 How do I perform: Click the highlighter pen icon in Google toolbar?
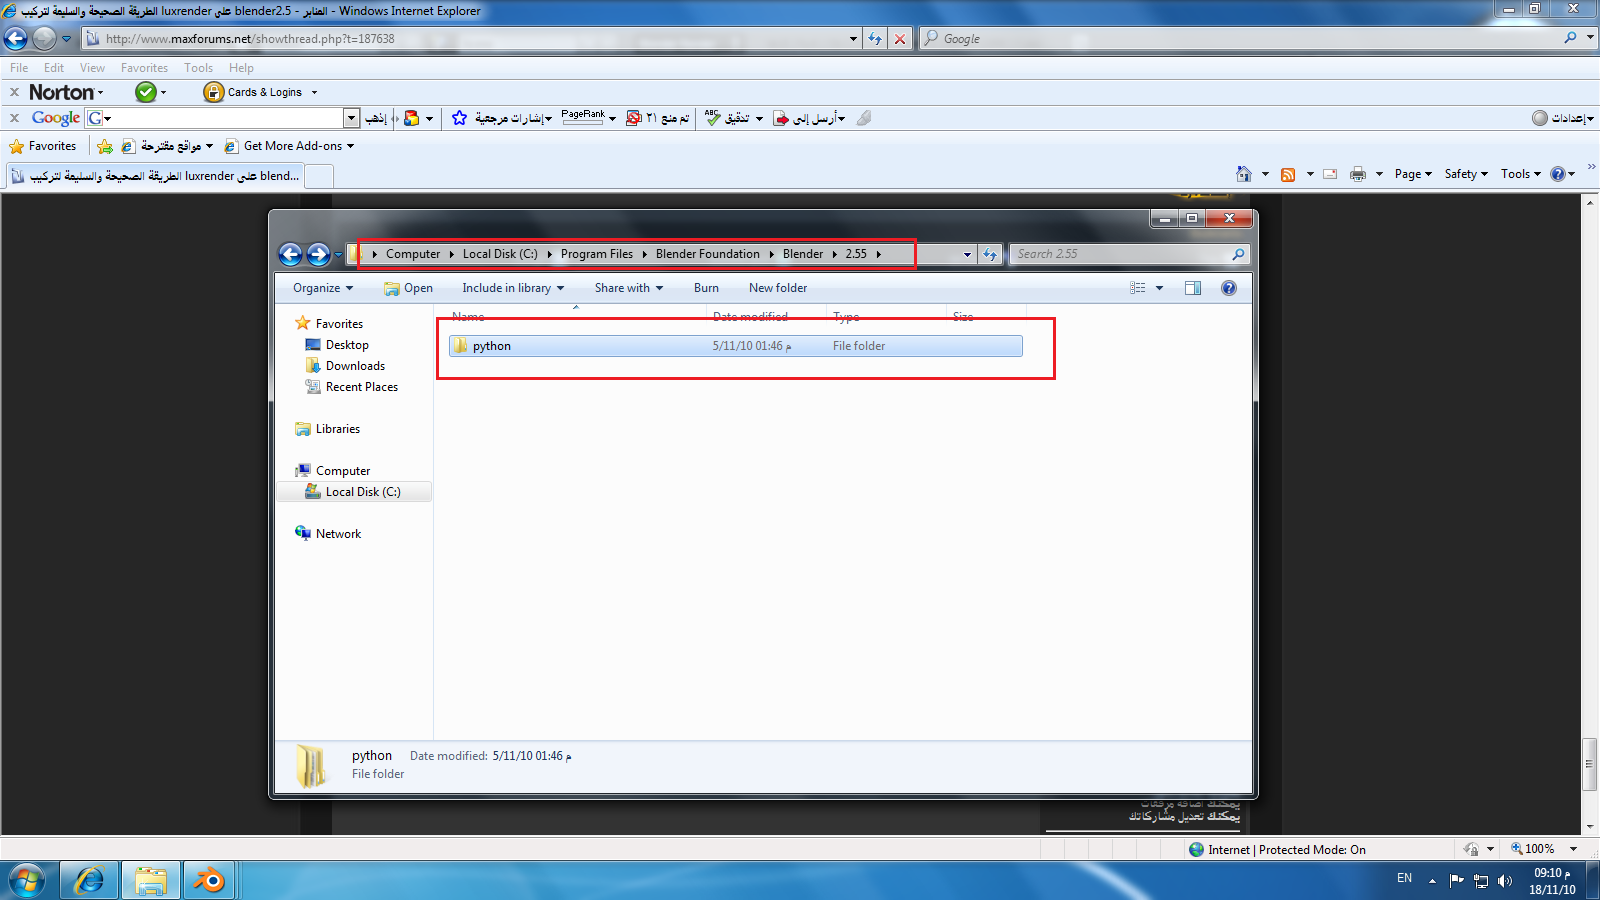point(864,118)
